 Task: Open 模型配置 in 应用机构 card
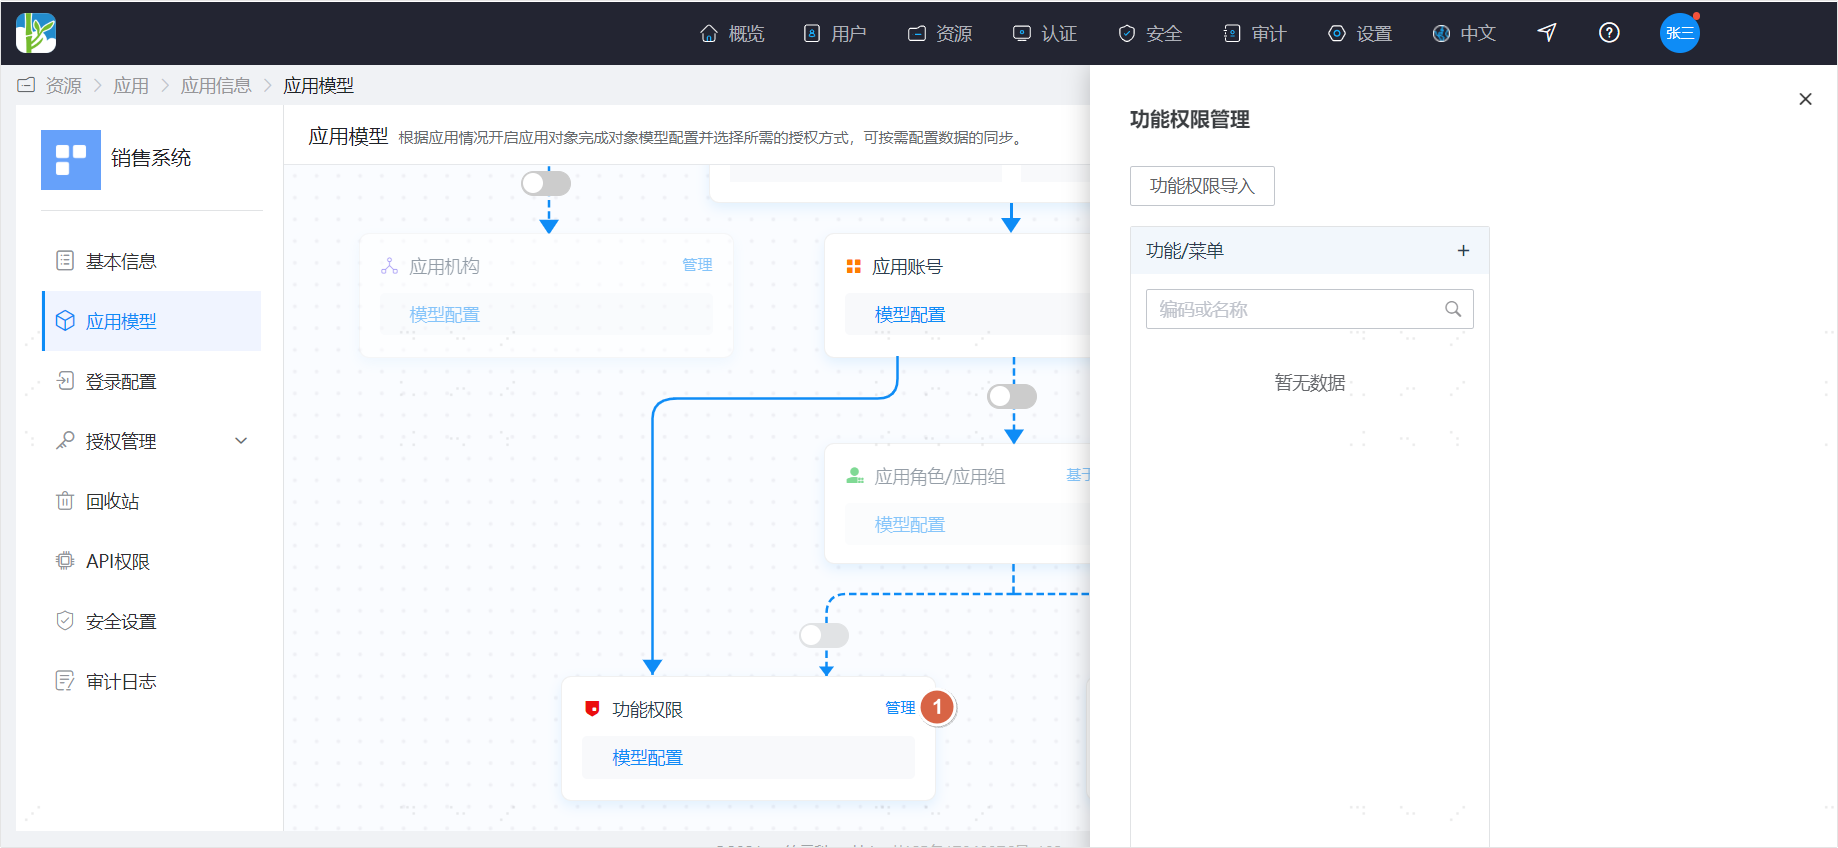click(445, 315)
